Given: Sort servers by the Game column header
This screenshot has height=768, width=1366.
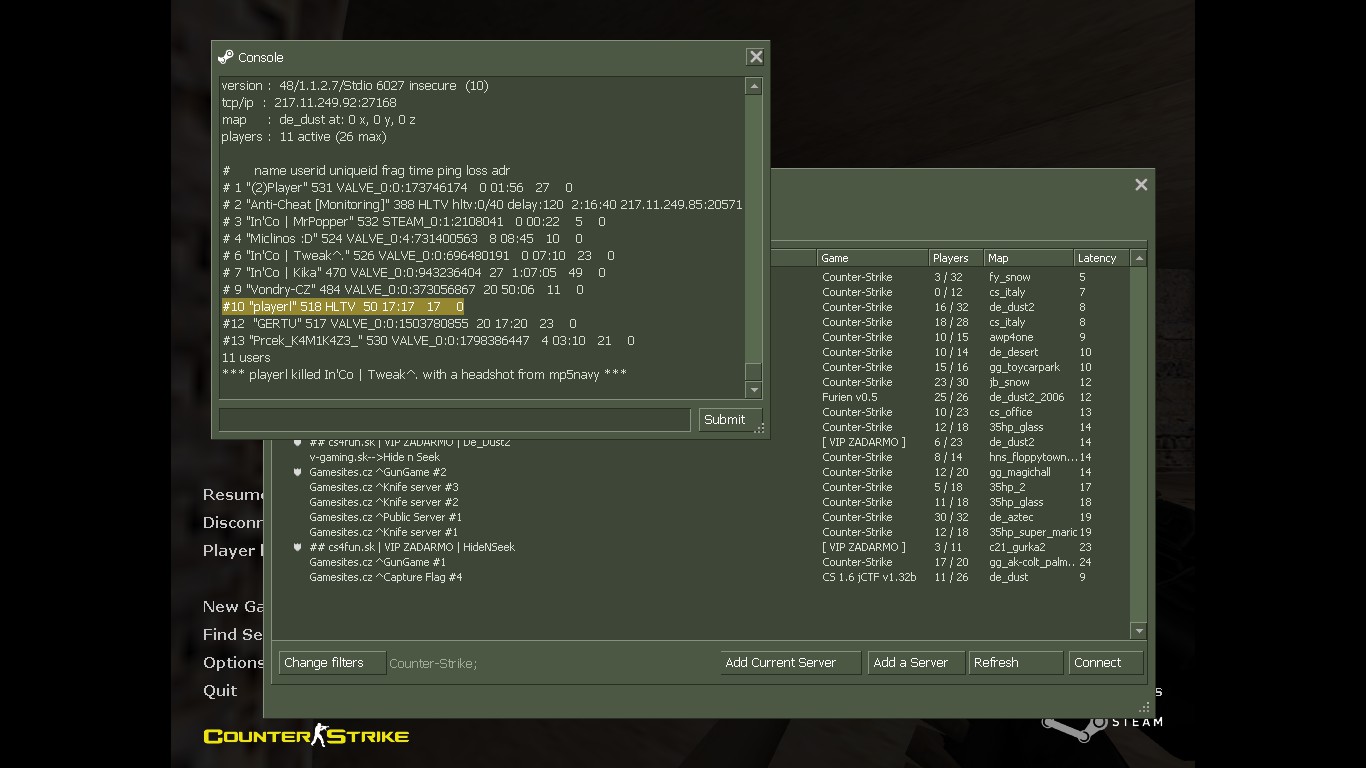Looking at the screenshot, I should [x=872, y=258].
